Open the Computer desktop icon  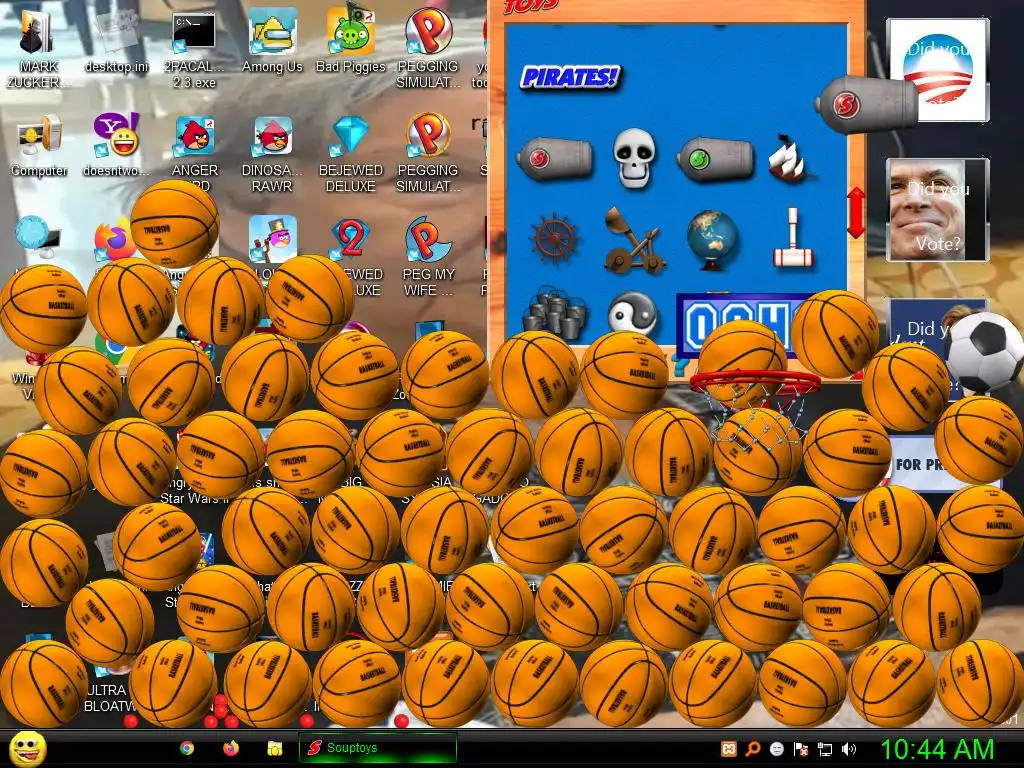39,146
